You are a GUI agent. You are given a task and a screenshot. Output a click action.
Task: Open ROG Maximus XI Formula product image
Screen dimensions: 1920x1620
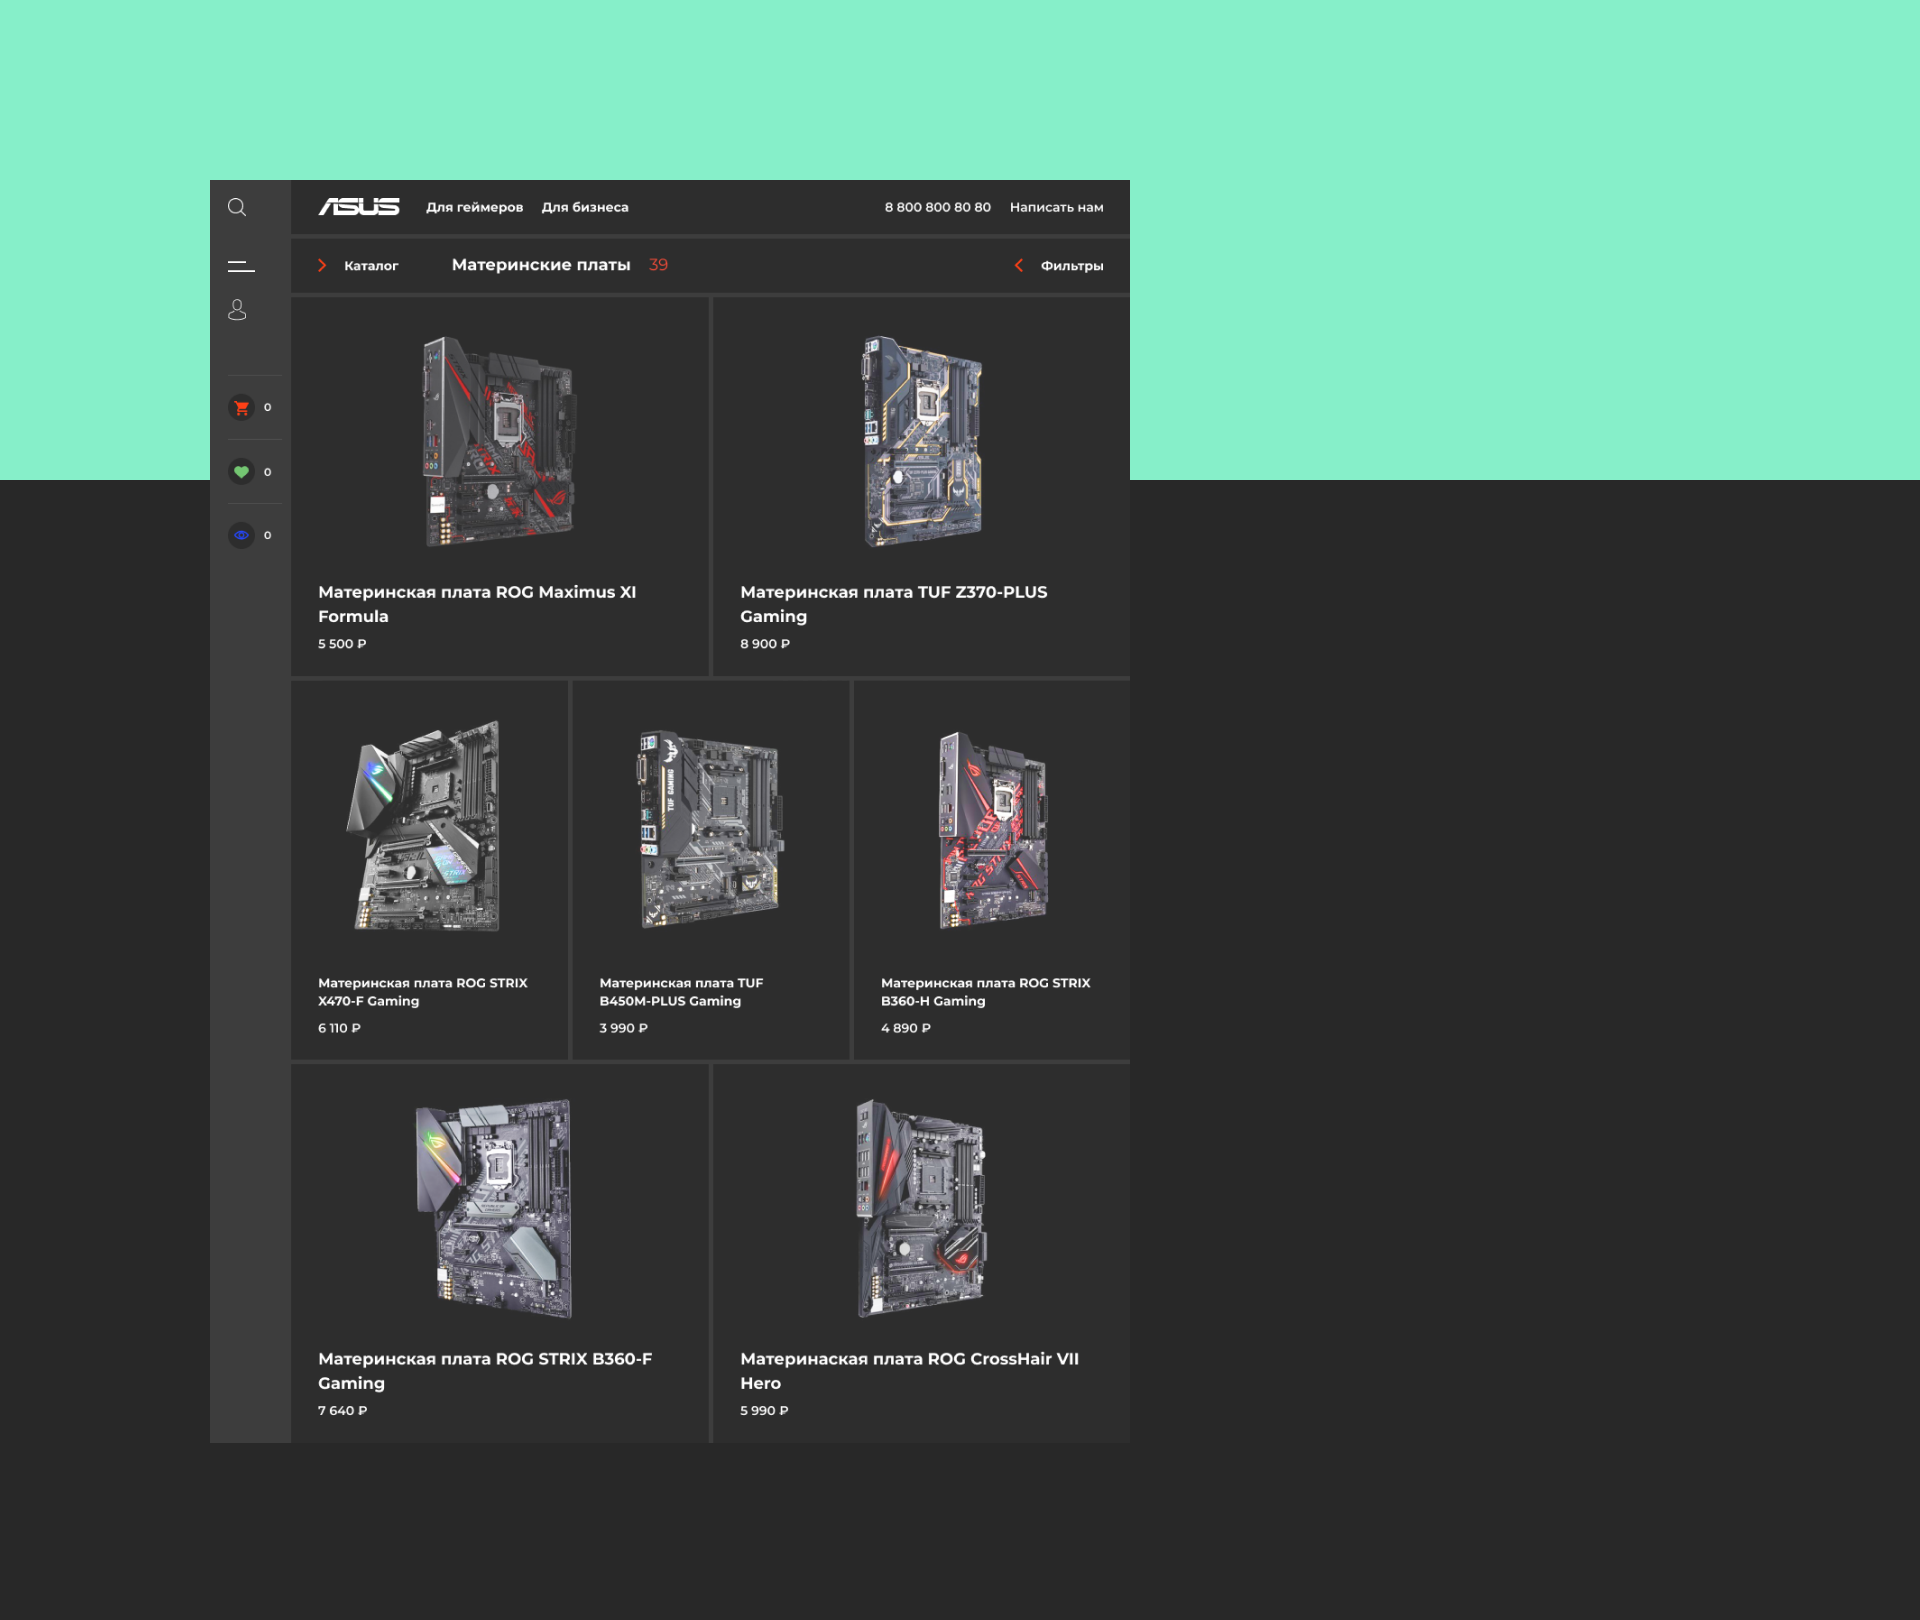coord(499,441)
